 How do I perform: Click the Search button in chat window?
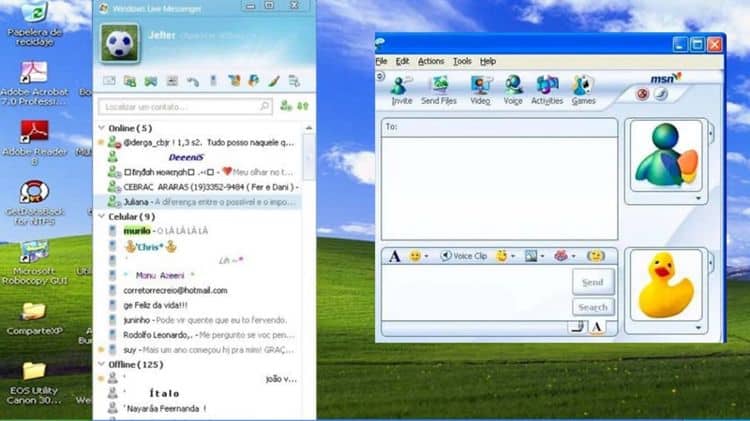(593, 308)
